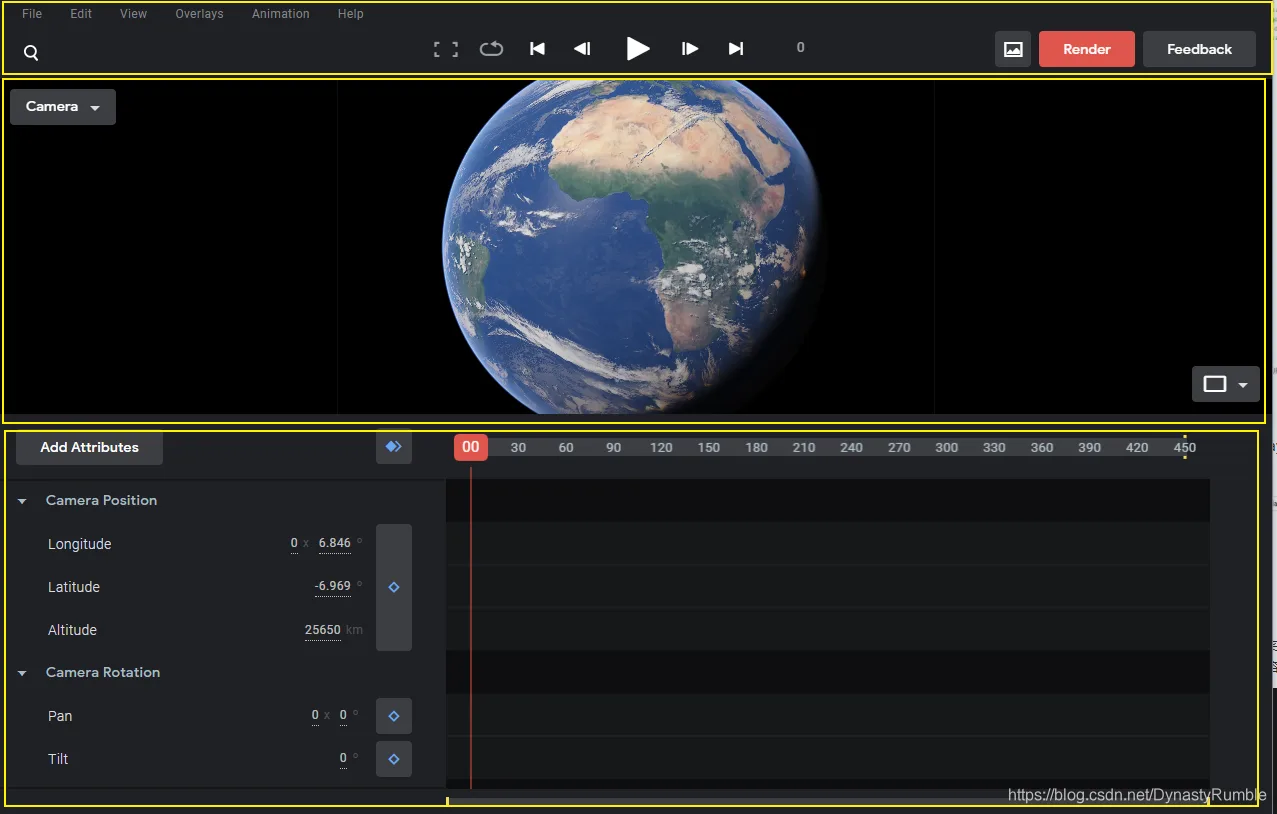Click the snapshot image icon
Viewport: 1277px width, 814px height.
[x=1013, y=49]
